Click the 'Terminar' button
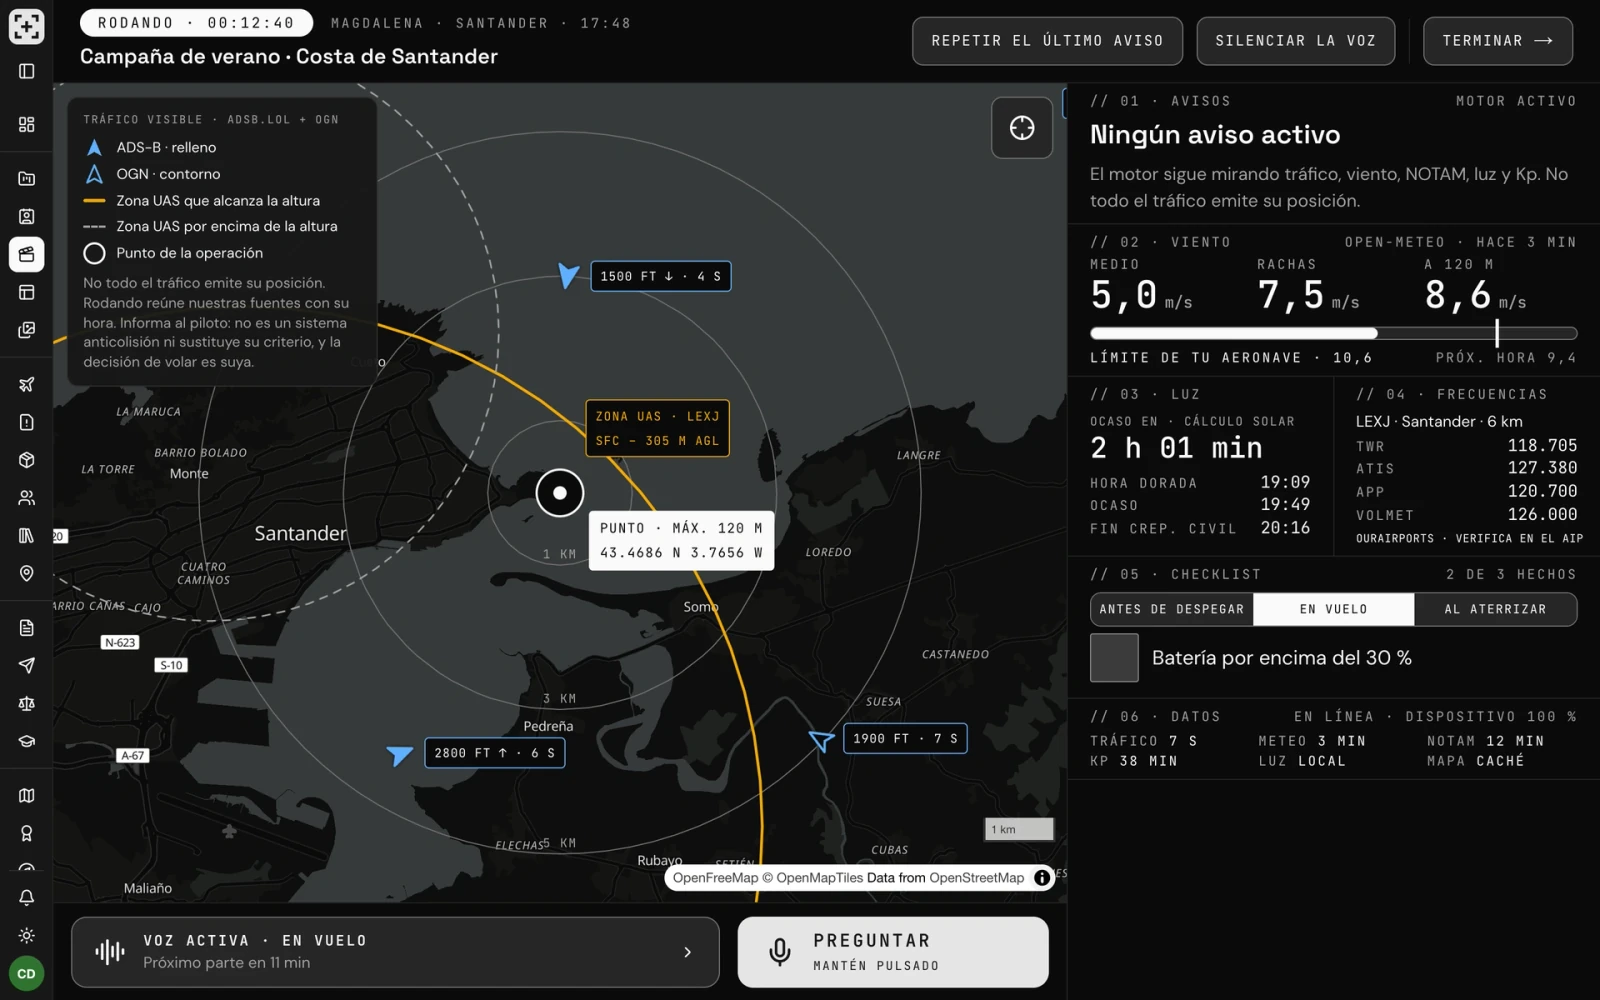1600x1000 pixels. (1497, 41)
